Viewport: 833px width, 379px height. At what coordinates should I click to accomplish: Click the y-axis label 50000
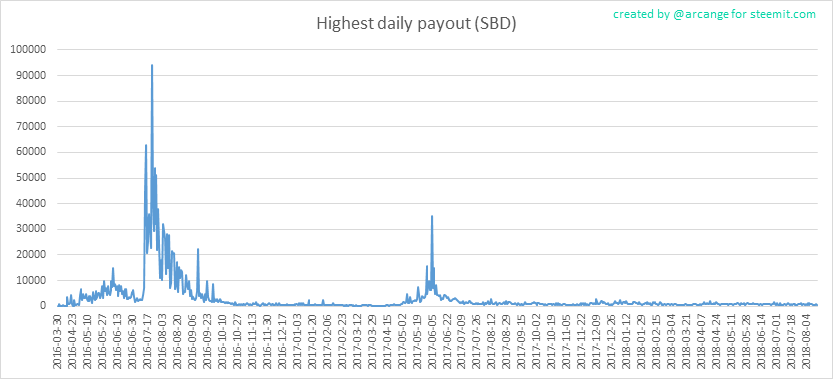pyautogui.click(x=32, y=178)
